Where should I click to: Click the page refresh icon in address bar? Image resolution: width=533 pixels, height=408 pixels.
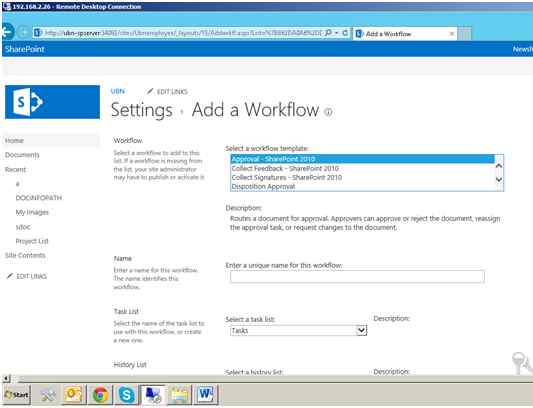point(345,33)
